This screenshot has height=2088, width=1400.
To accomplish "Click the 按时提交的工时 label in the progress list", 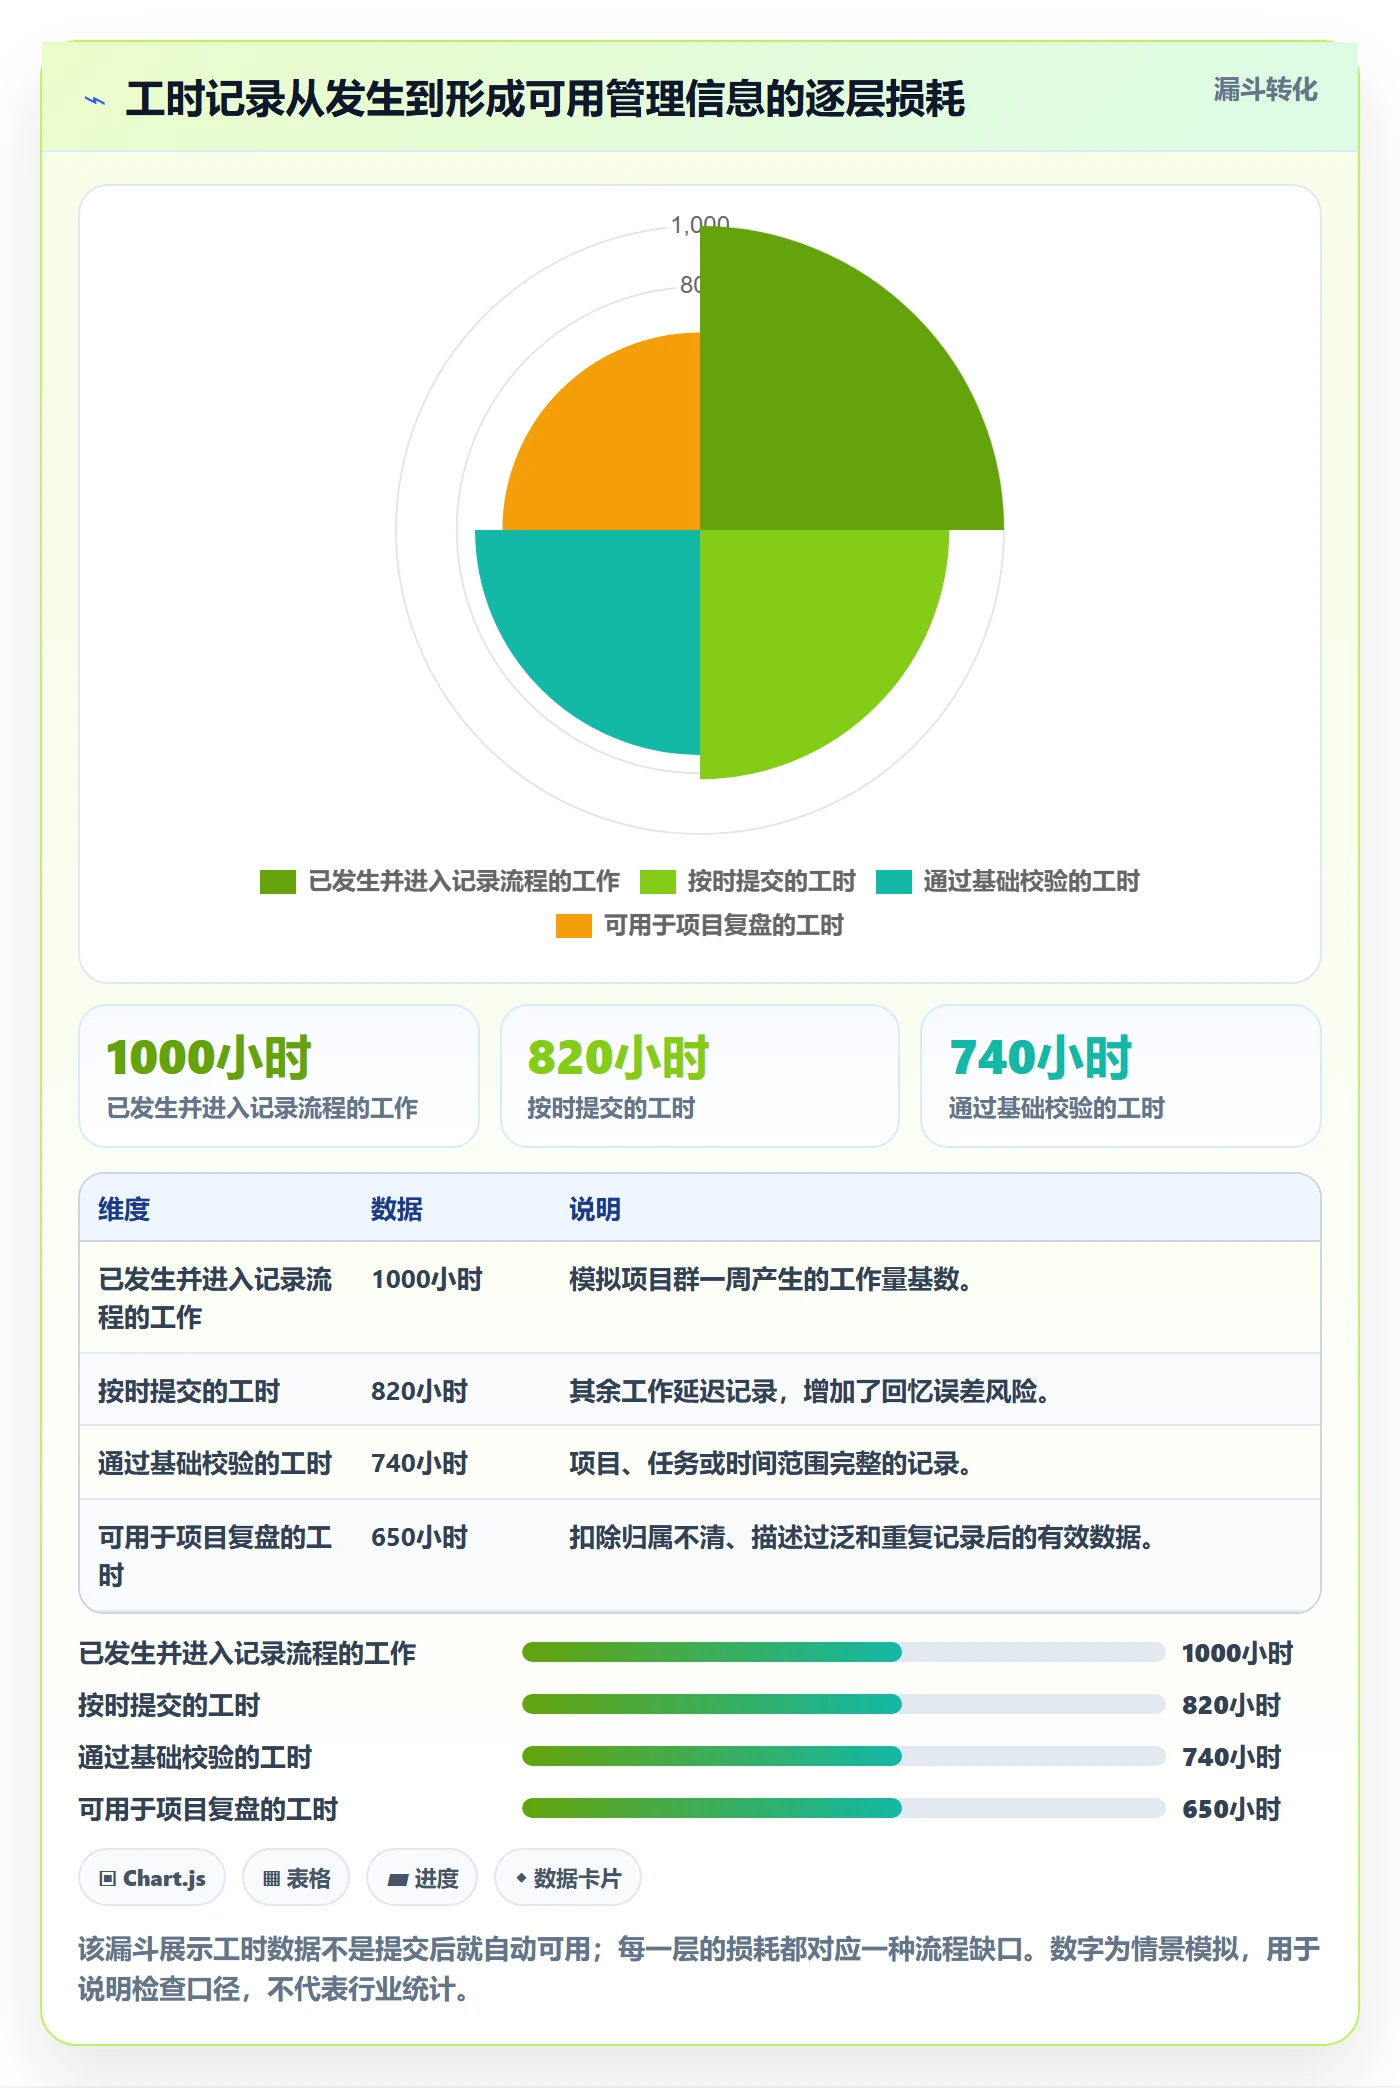I will [x=169, y=1705].
